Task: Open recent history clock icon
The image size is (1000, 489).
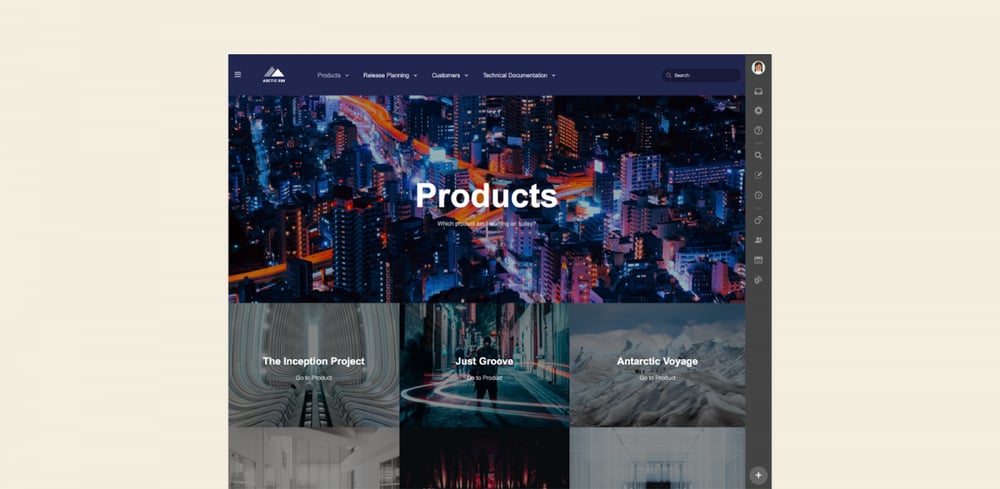Action: [x=758, y=195]
